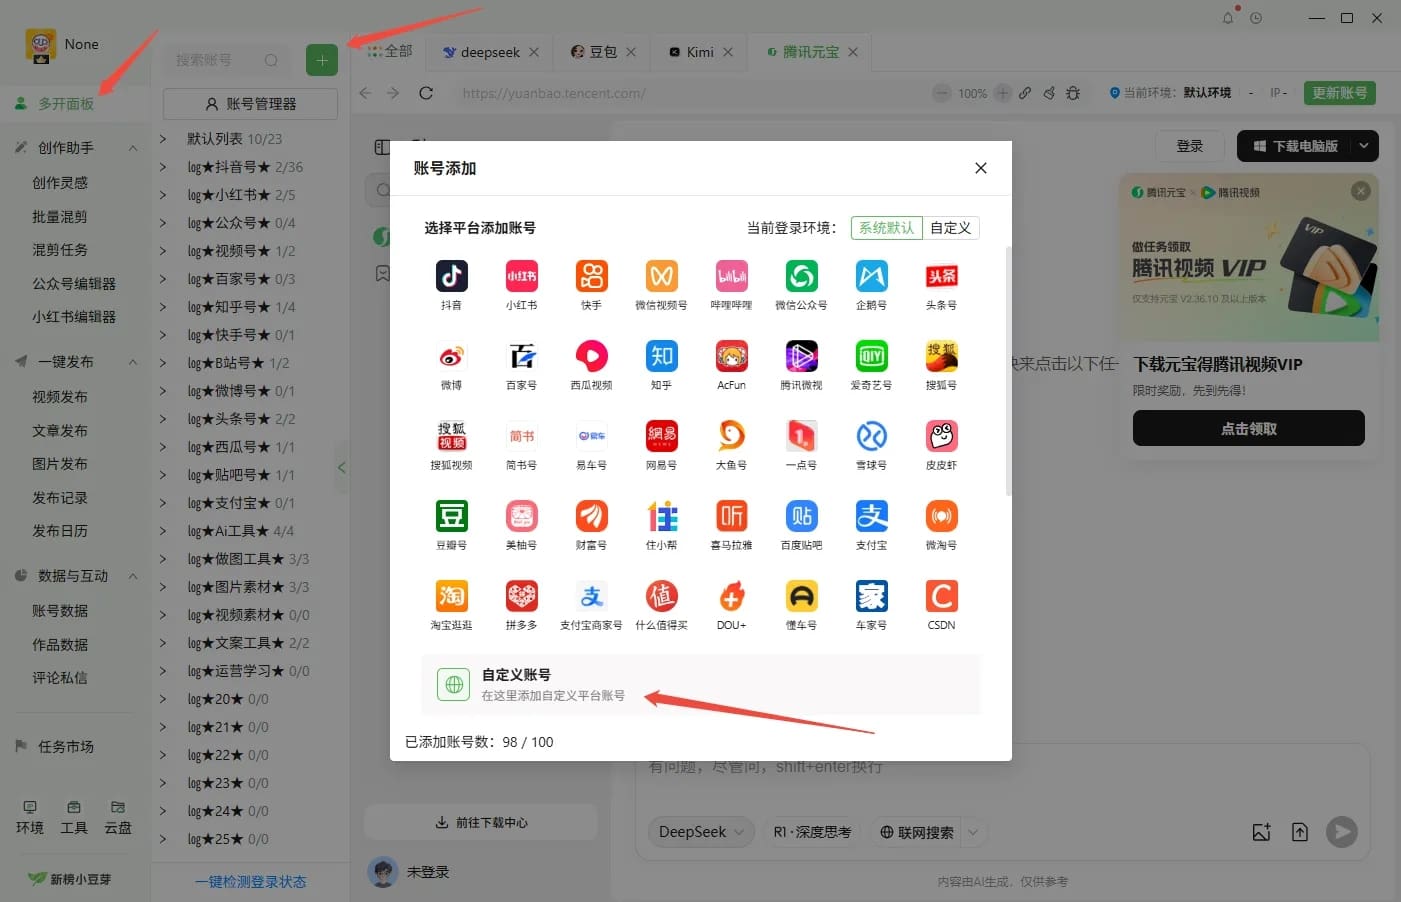Click the green plus to add an account
This screenshot has height=902, width=1401.
click(321, 60)
